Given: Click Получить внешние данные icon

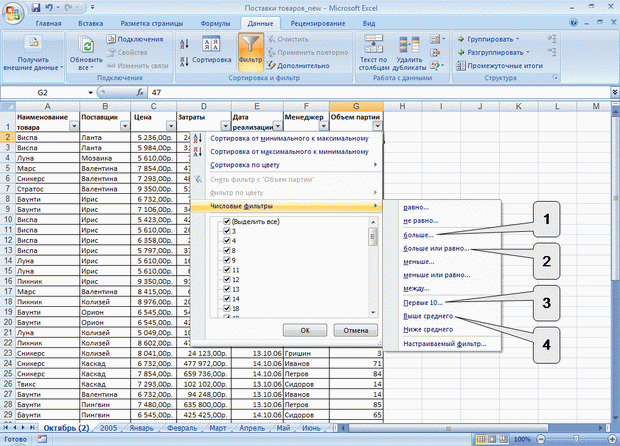Looking at the screenshot, I should [33, 43].
